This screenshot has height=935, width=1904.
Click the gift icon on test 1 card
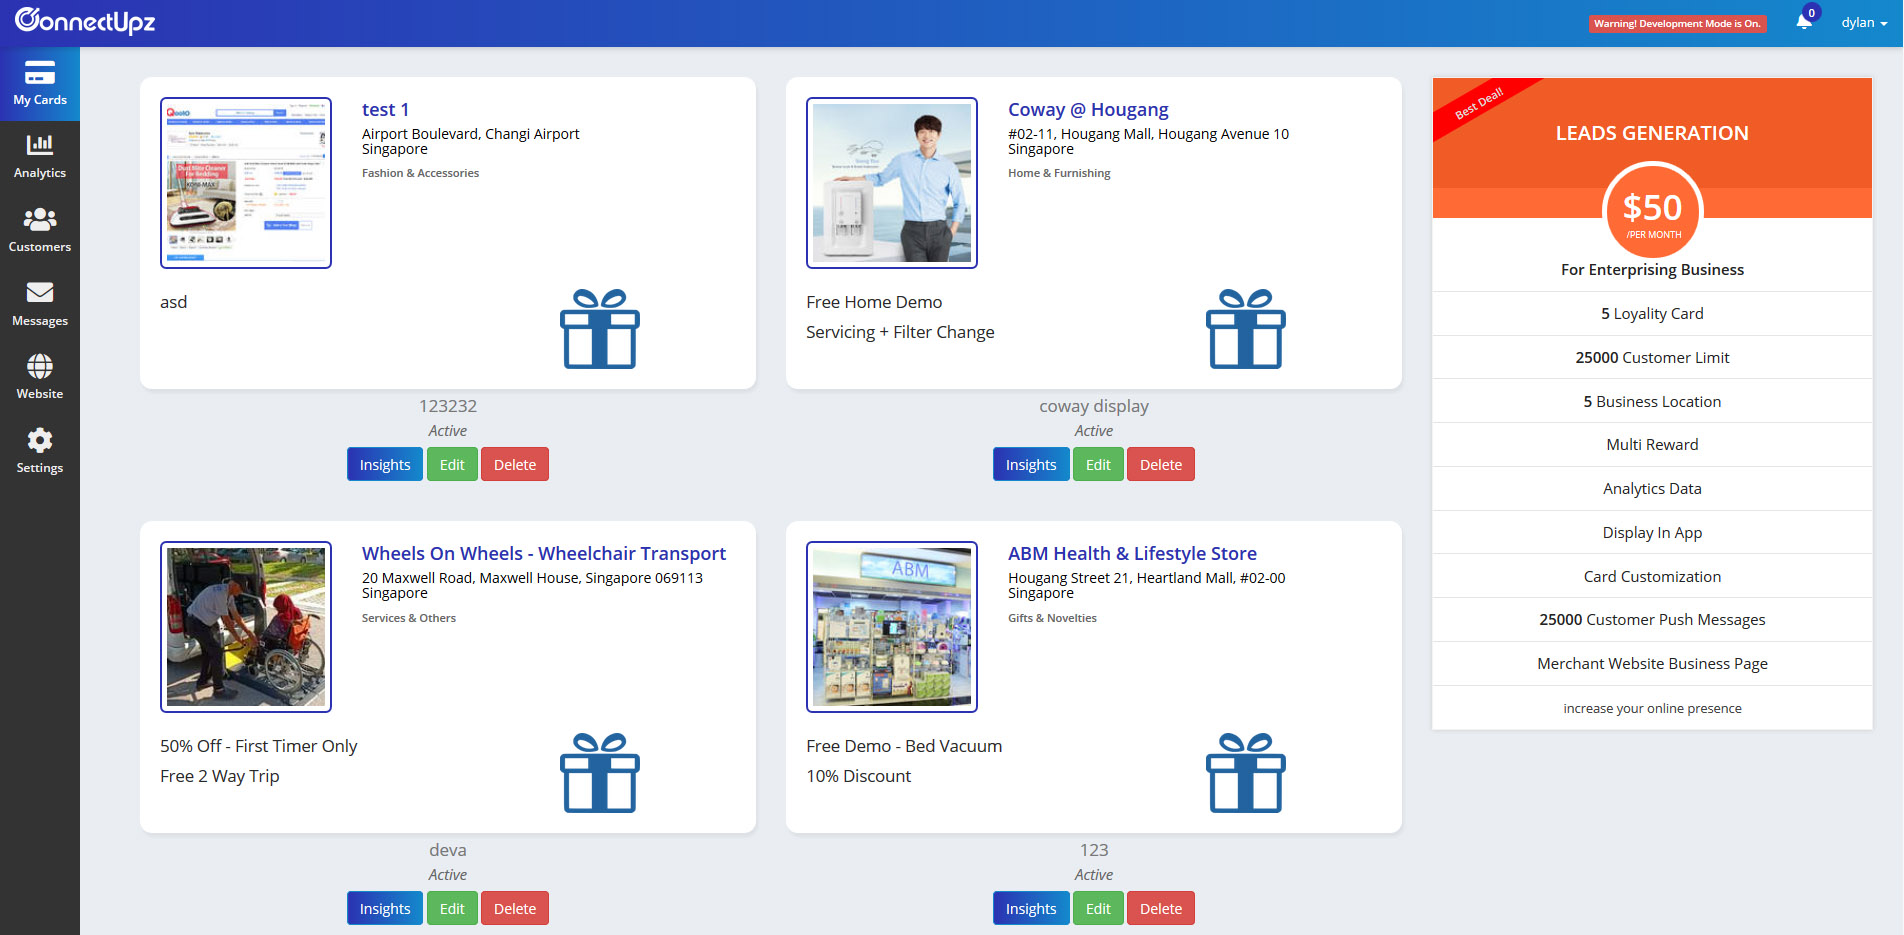click(x=600, y=329)
